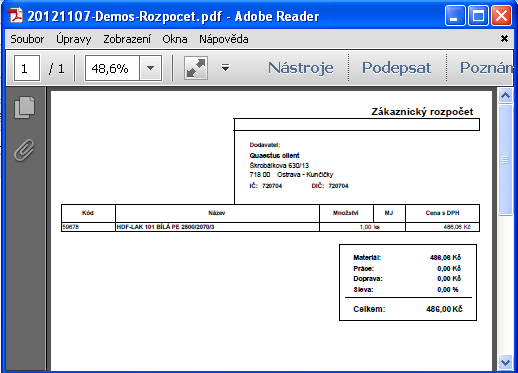
Task: Click the Materiál: summary label
Action: 367,257
